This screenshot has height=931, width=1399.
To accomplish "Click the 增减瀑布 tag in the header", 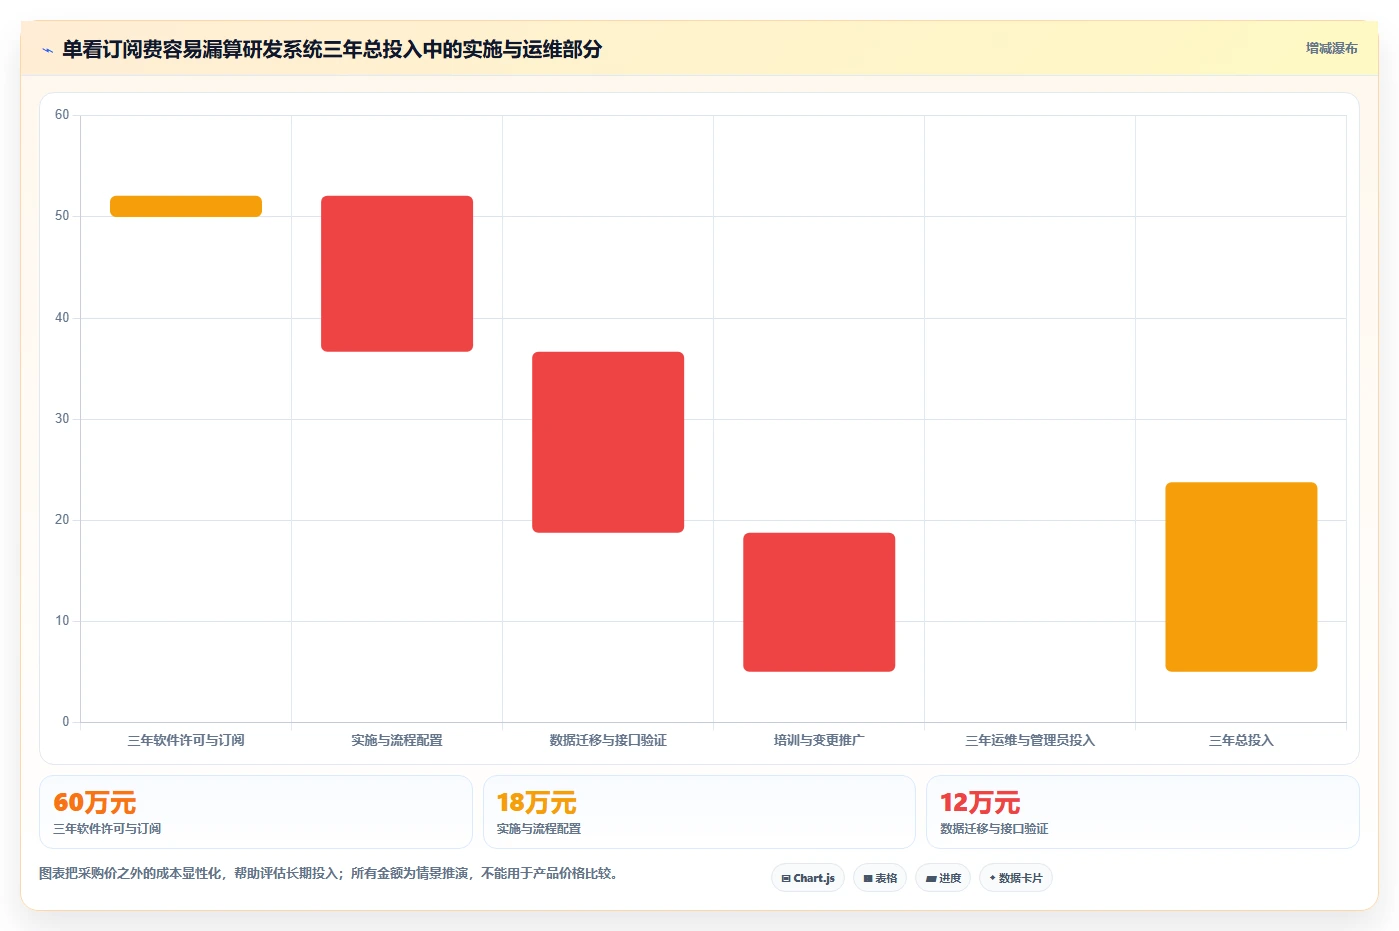I will (x=1331, y=48).
